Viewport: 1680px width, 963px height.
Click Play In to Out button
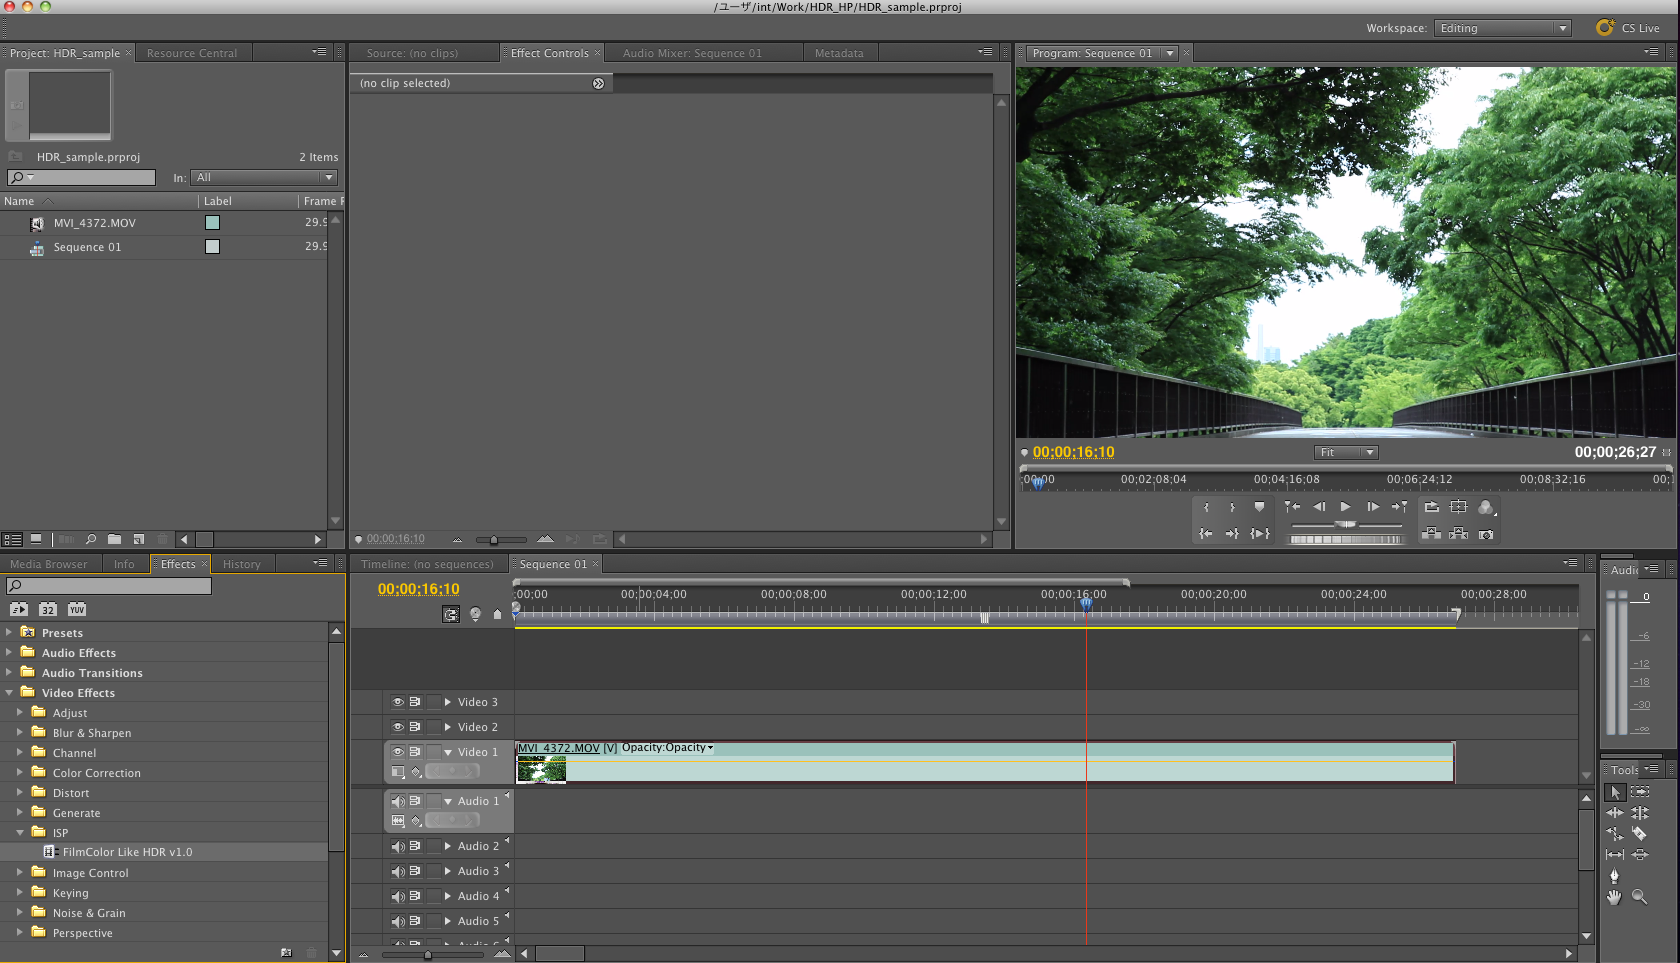point(1260,534)
